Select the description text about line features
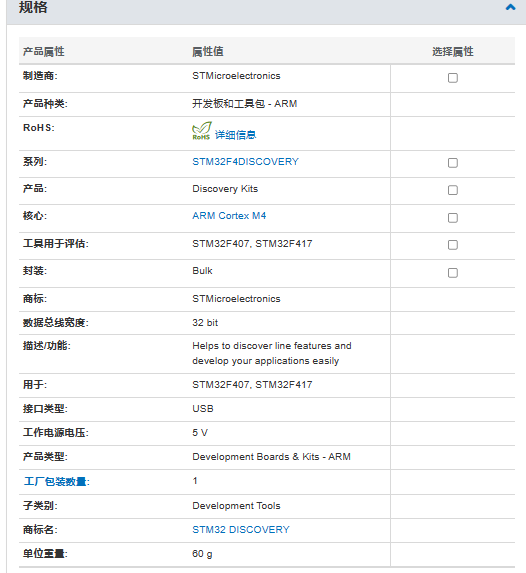 [x=272, y=353]
